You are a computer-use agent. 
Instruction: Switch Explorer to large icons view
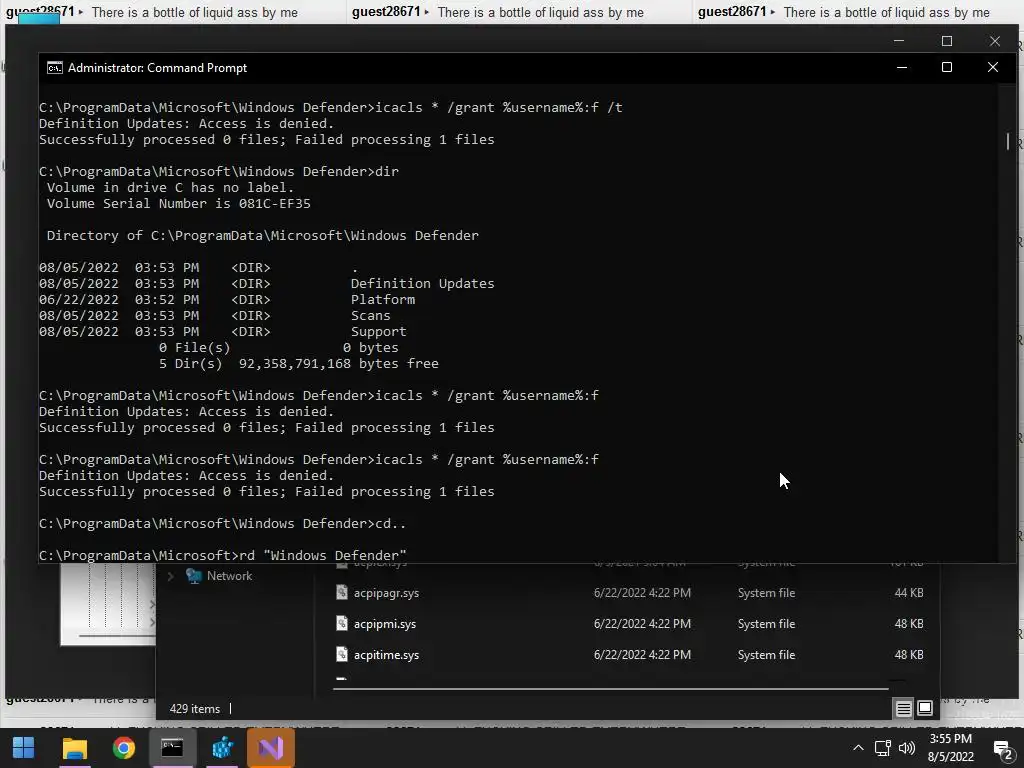(925, 708)
